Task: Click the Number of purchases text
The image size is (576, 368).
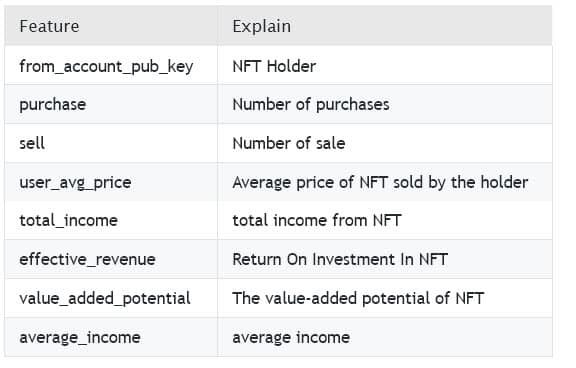Action: pyautogui.click(x=311, y=105)
